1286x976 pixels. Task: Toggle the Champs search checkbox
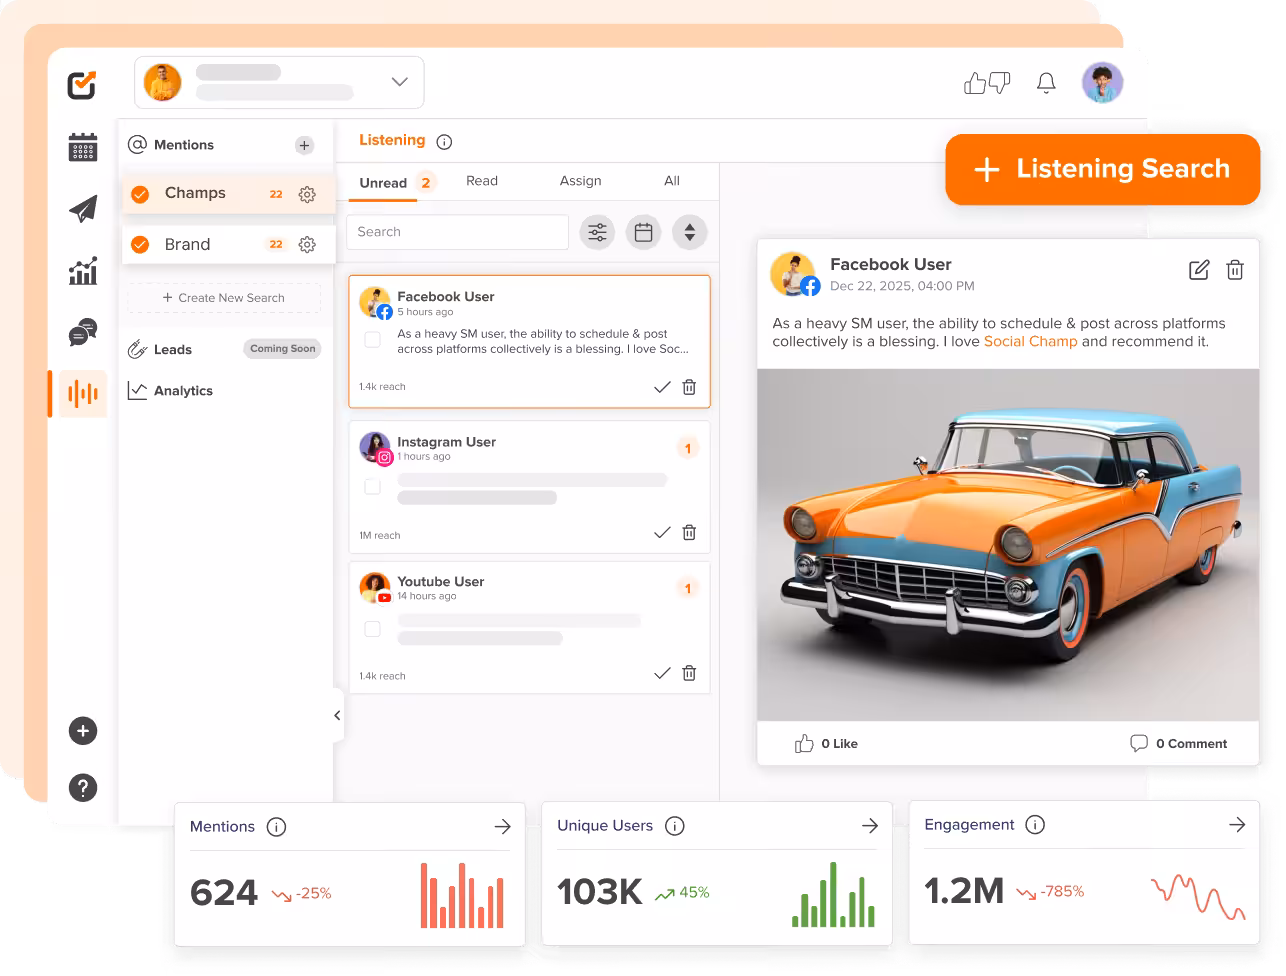click(x=140, y=193)
